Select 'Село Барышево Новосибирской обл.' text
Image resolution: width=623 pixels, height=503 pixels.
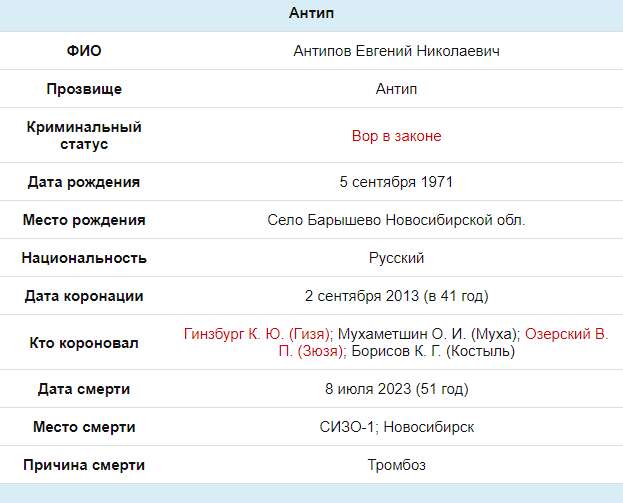[397, 220]
